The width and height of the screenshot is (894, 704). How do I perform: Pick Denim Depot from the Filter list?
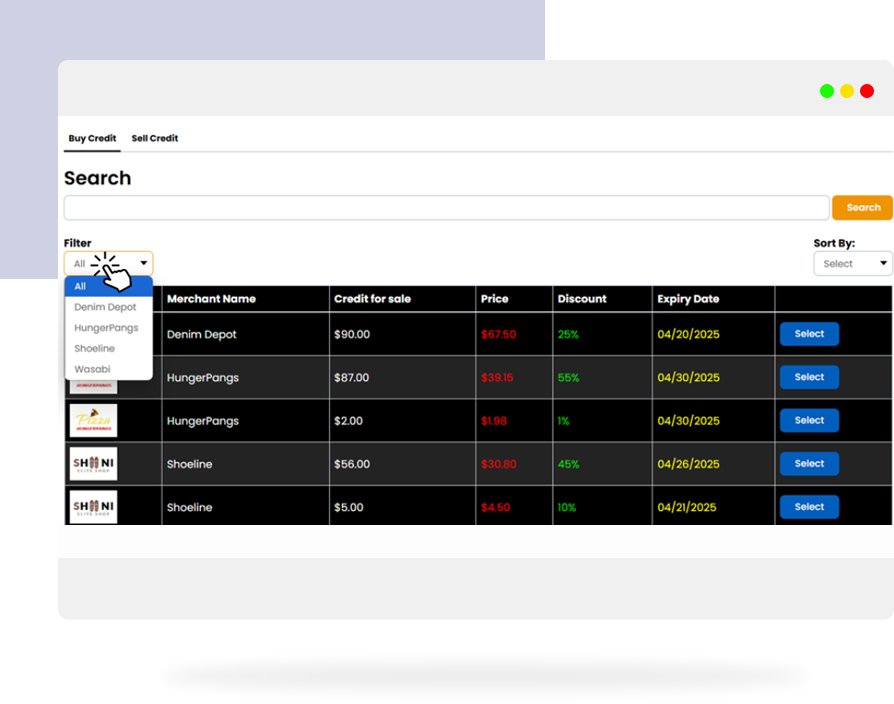coord(105,307)
